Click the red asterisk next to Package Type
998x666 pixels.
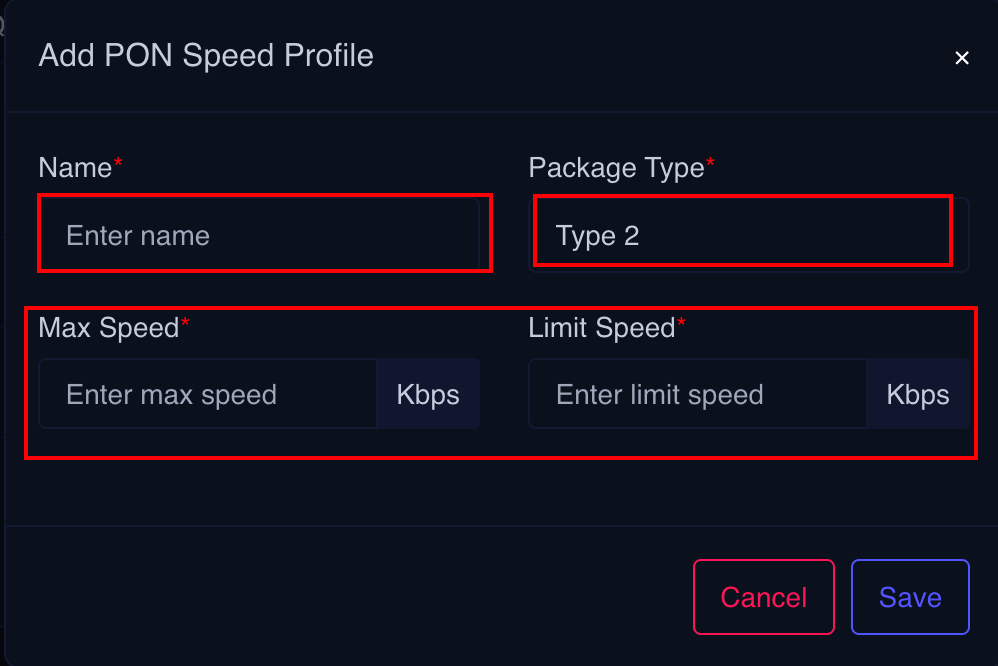tap(711, 163)
